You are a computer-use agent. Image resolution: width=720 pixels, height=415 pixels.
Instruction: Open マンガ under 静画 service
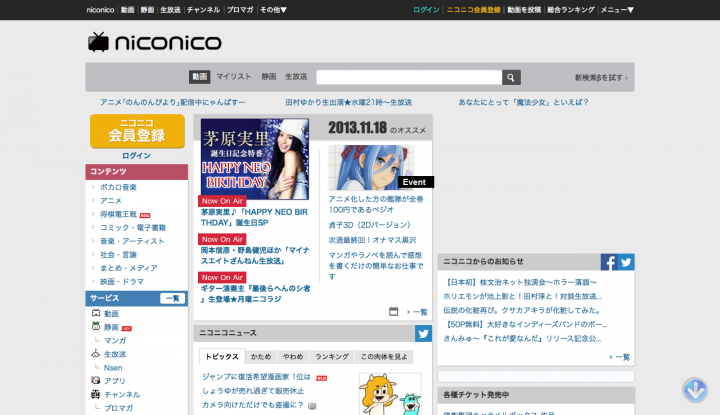[115, 340]
